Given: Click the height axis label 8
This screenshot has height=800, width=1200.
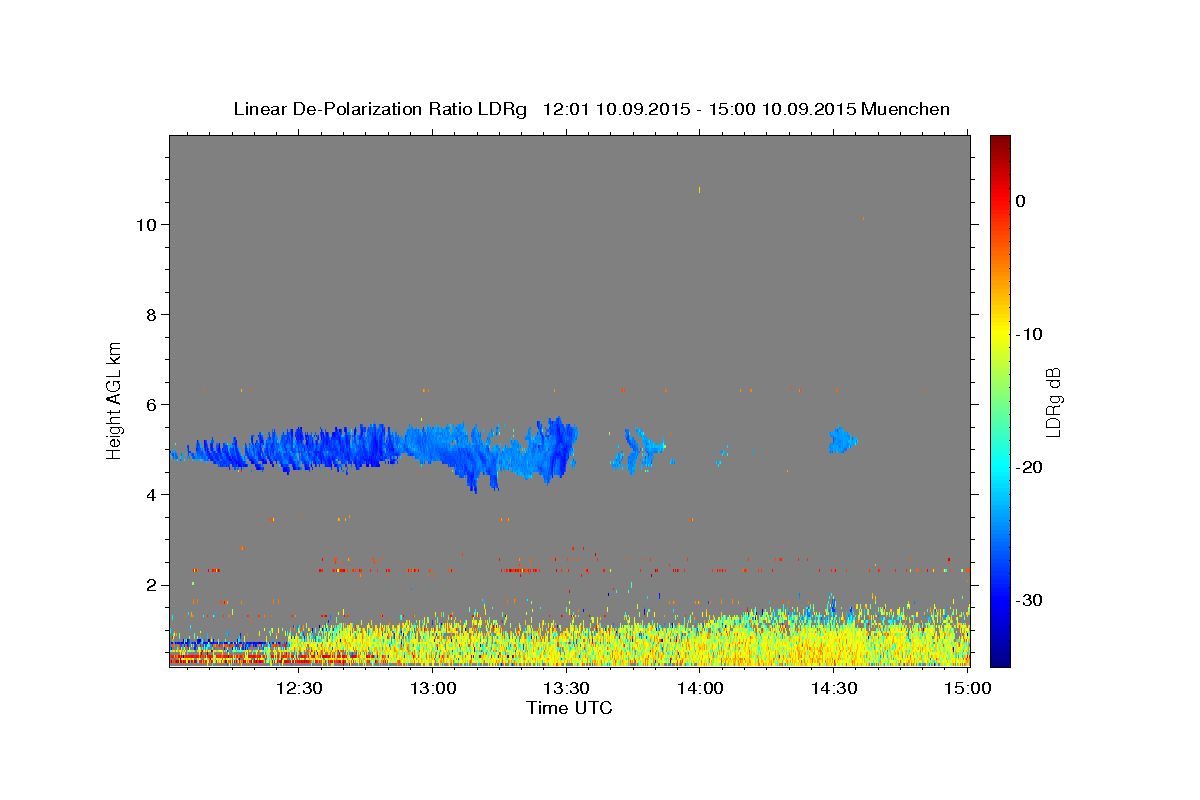Looking at the screenshot, I should (x=150, y=315).
